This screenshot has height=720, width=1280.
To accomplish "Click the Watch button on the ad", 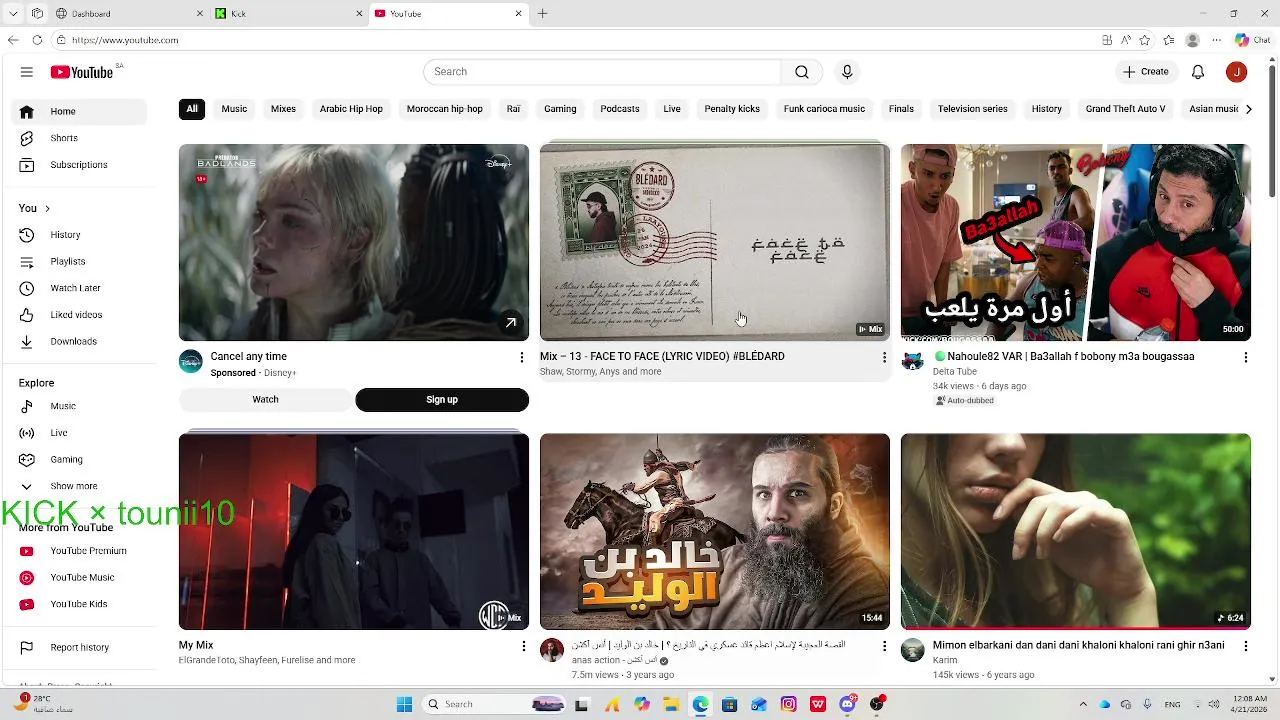I will click(265, 400).
